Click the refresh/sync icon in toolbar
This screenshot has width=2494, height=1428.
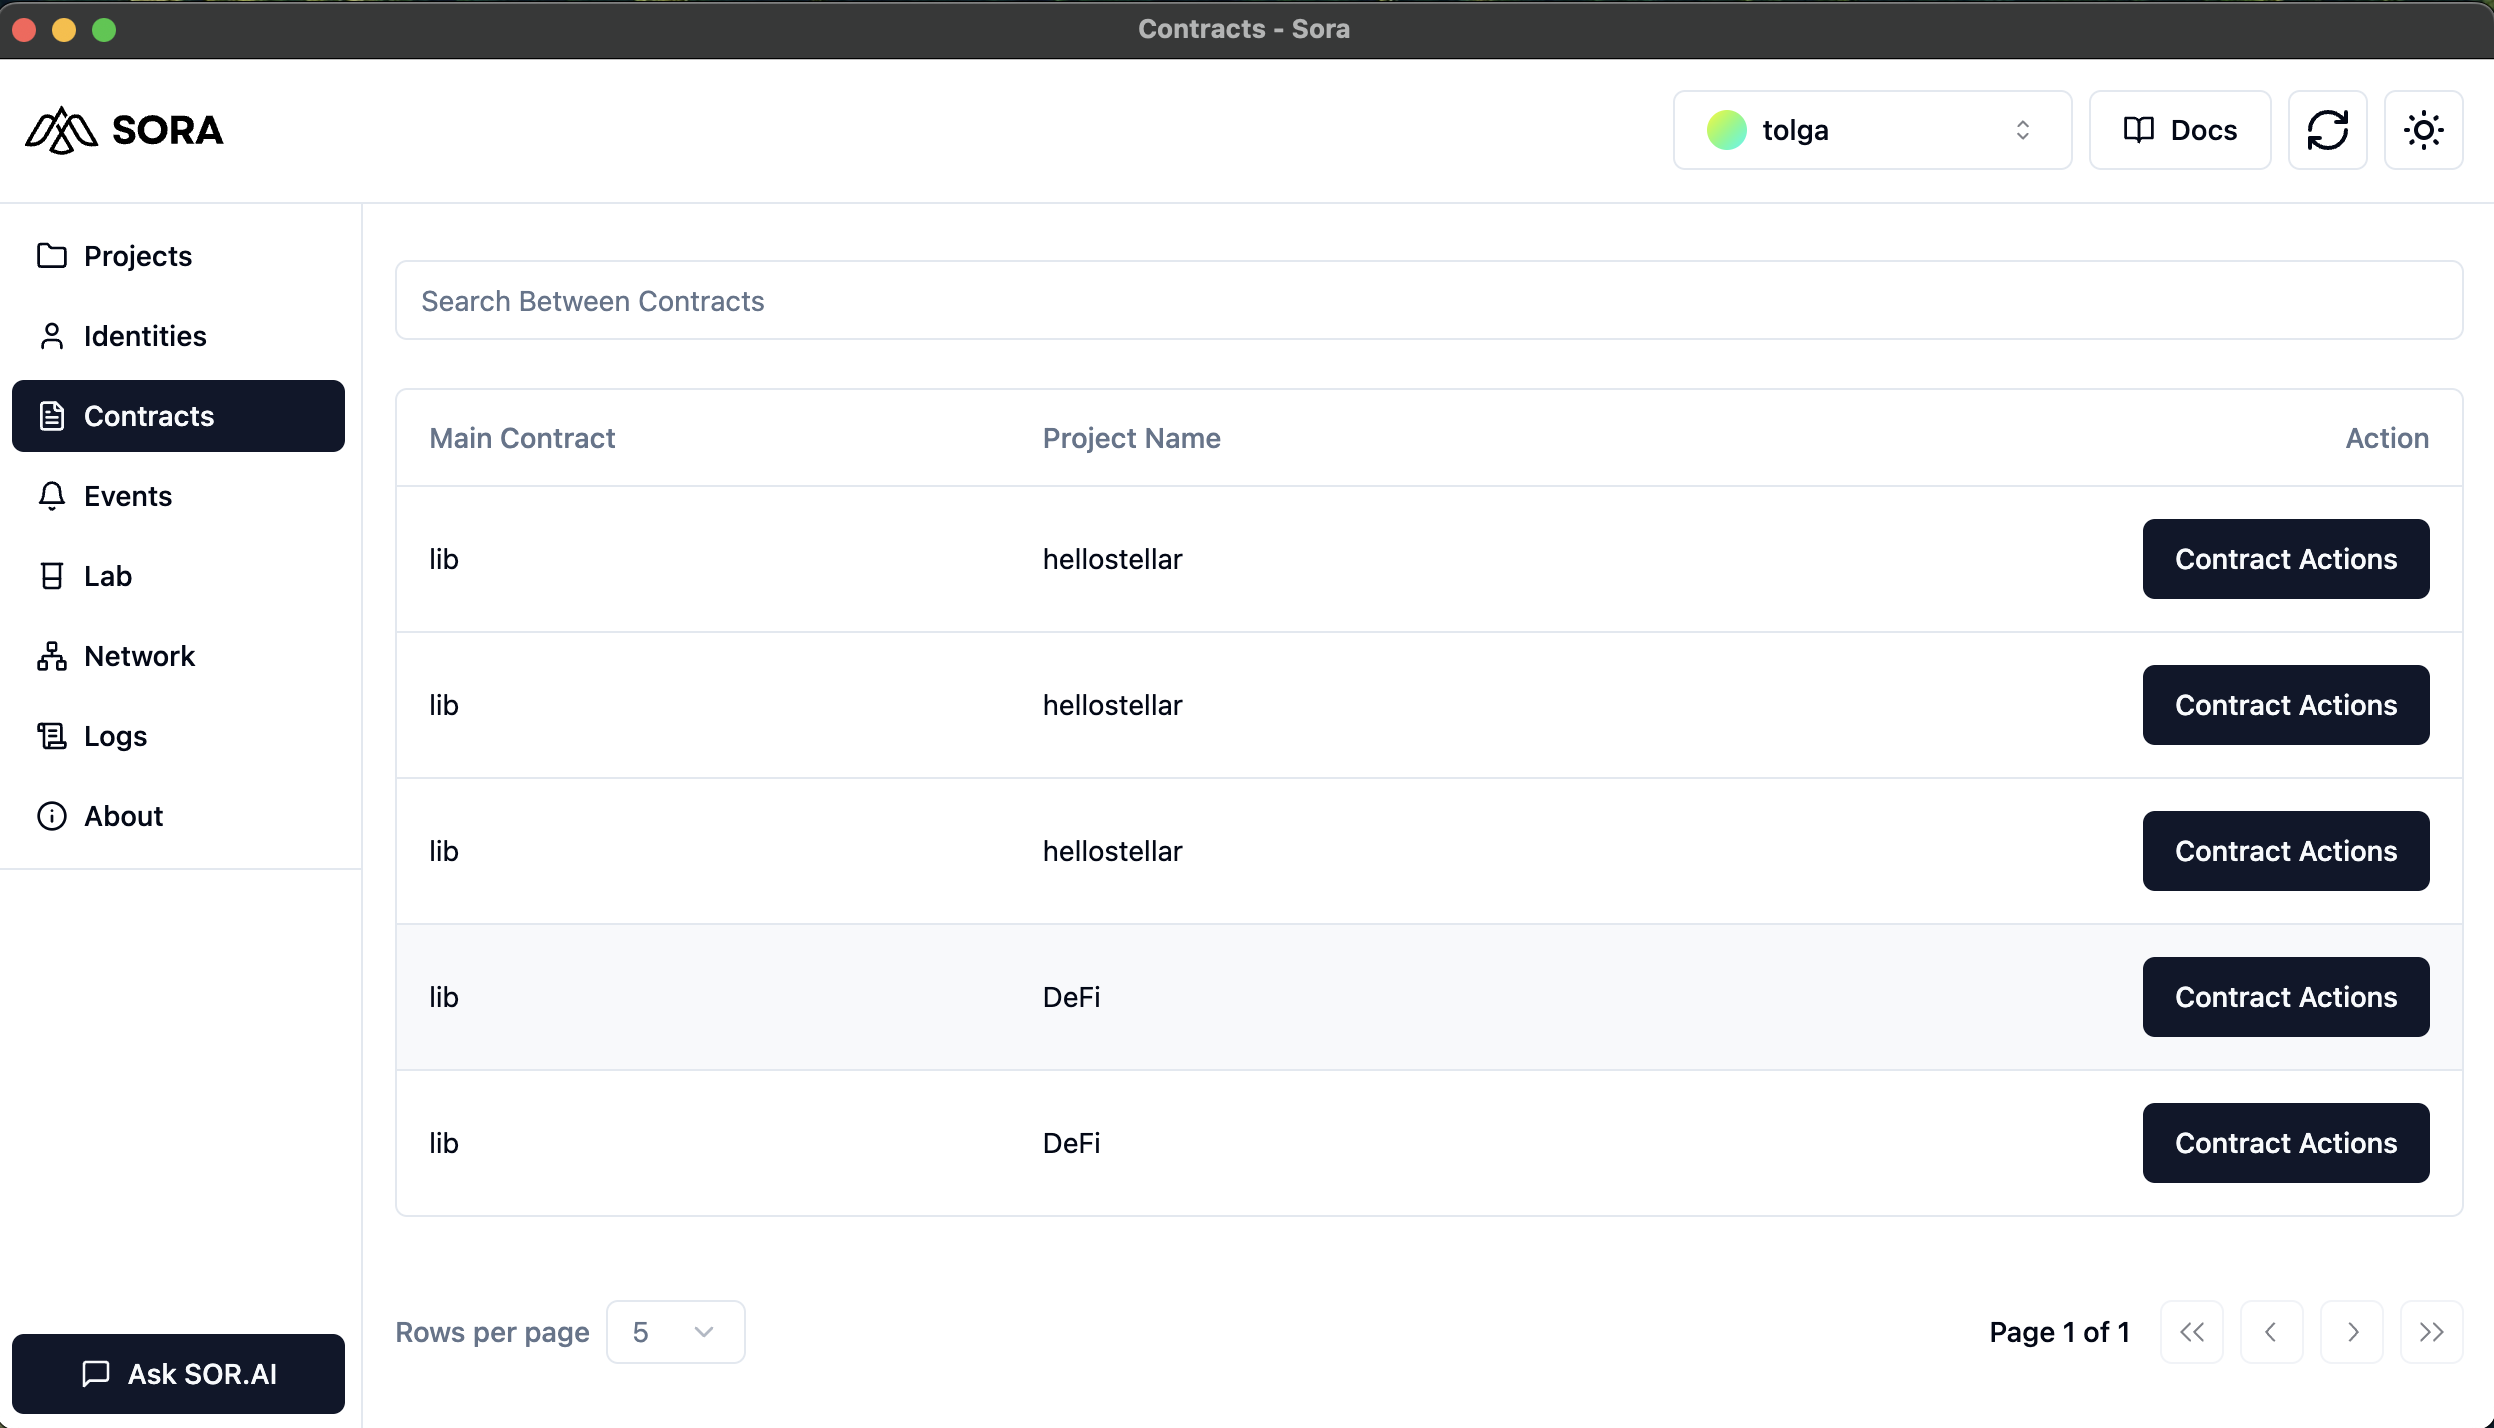(x=2328, y=130)
